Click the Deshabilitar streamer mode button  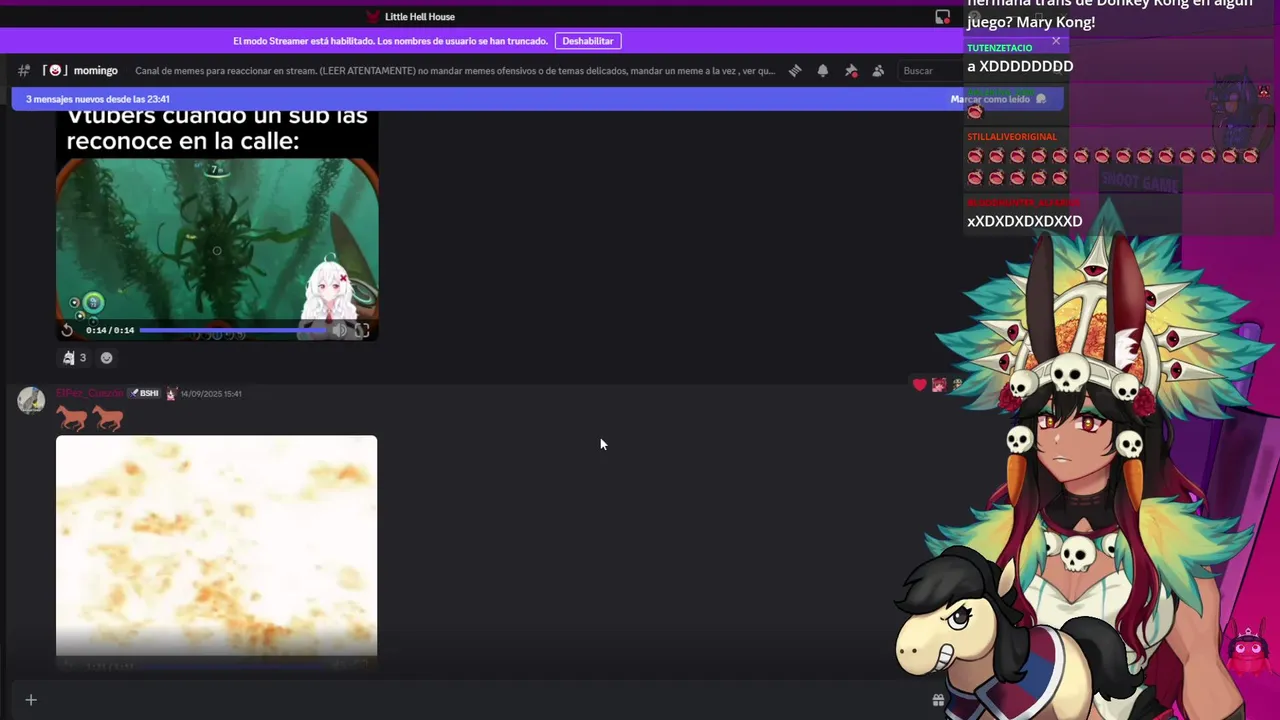(x=588, y=41)
